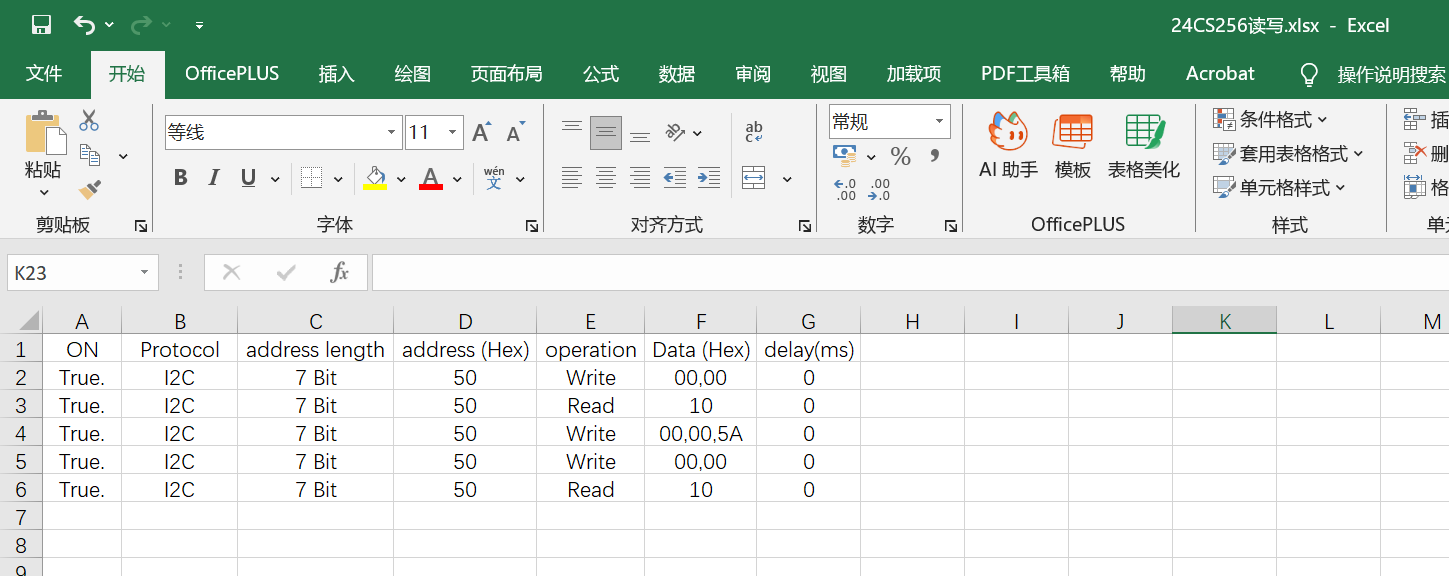Toggle Wrap Text button
Screen dimensions: 1449x576
coord(754,131)
